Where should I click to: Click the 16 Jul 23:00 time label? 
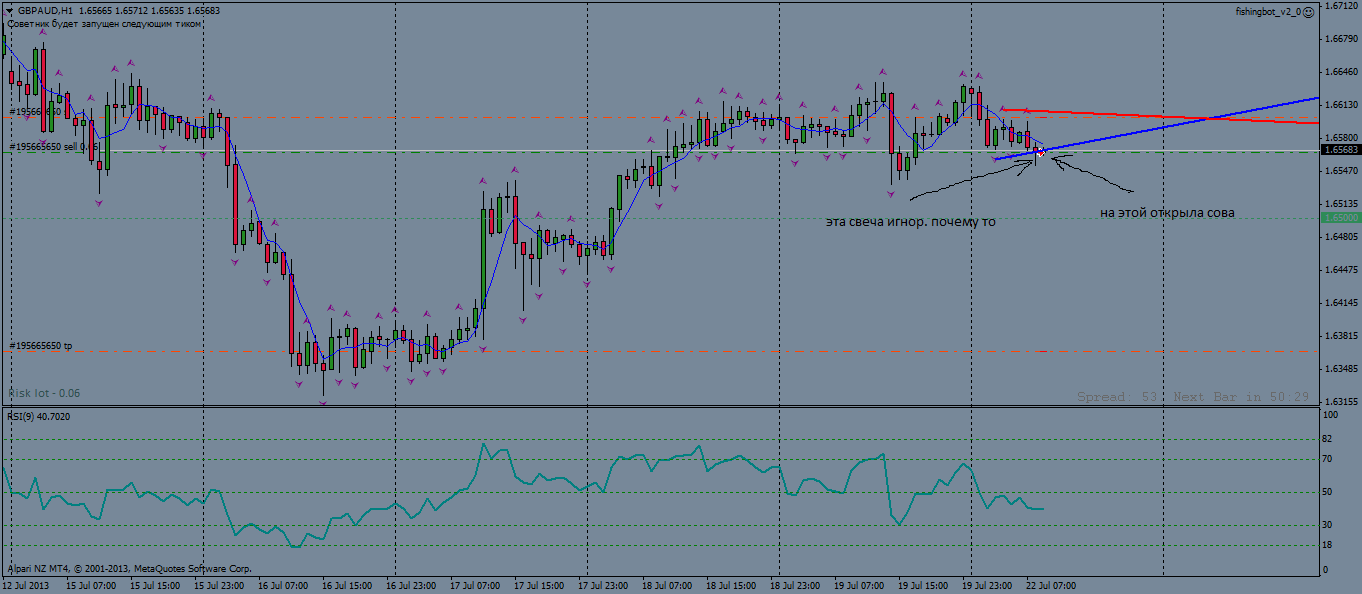[x=410, y=585]
